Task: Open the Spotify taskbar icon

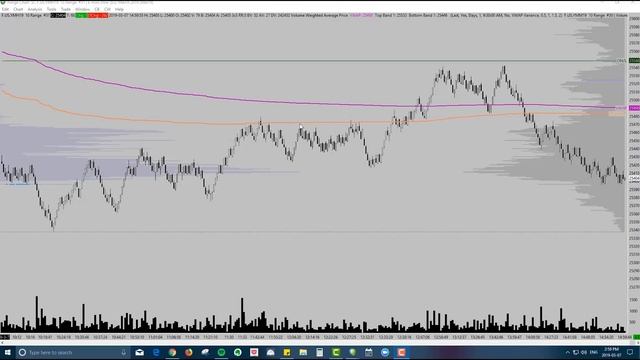Action: pyautogui.click(x=221, y=352)
